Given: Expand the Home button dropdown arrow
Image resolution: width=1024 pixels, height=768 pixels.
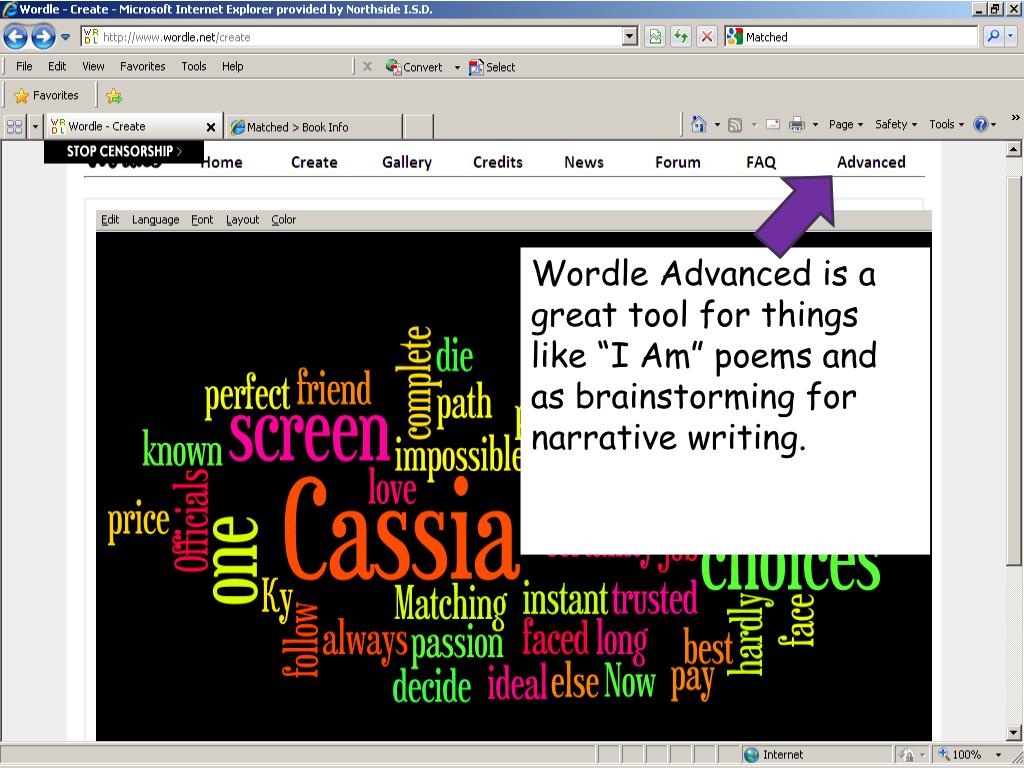Looking at the screenshot, I should point(717,125).
